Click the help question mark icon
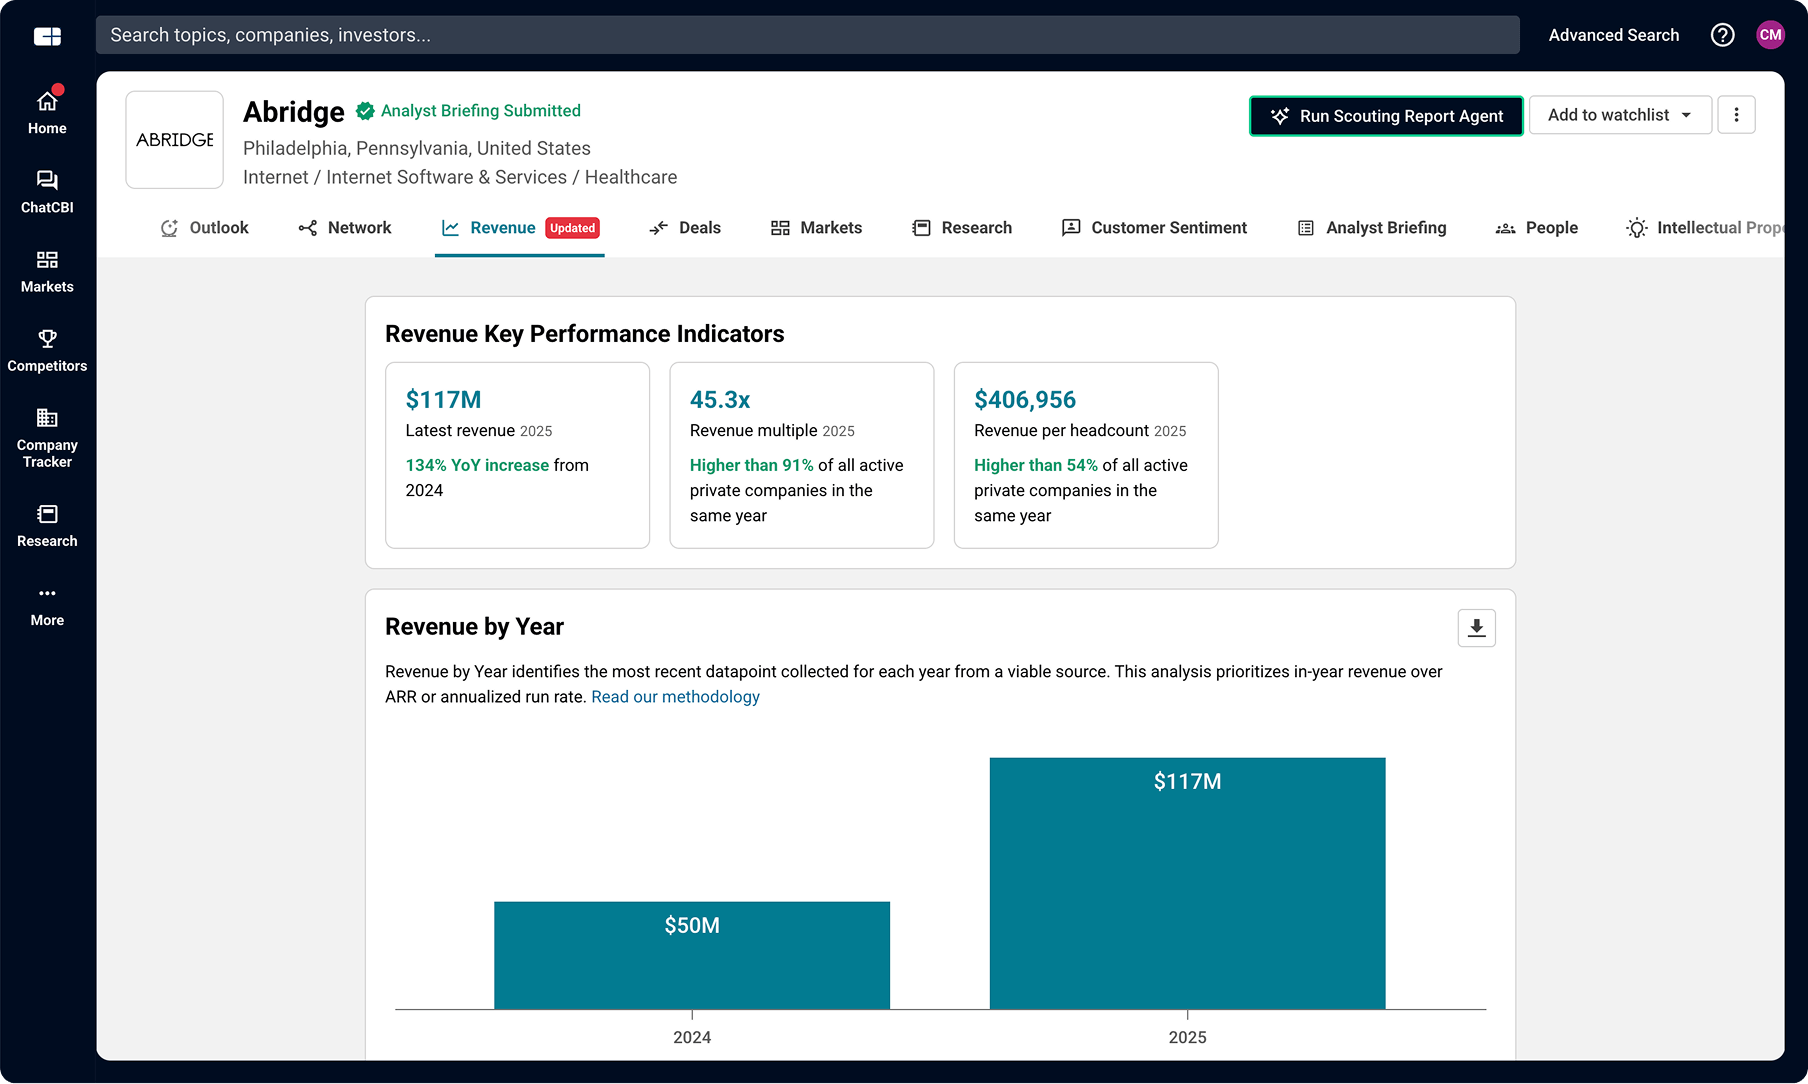This screenshot has height=1084, width=1808. (1722, 35)
